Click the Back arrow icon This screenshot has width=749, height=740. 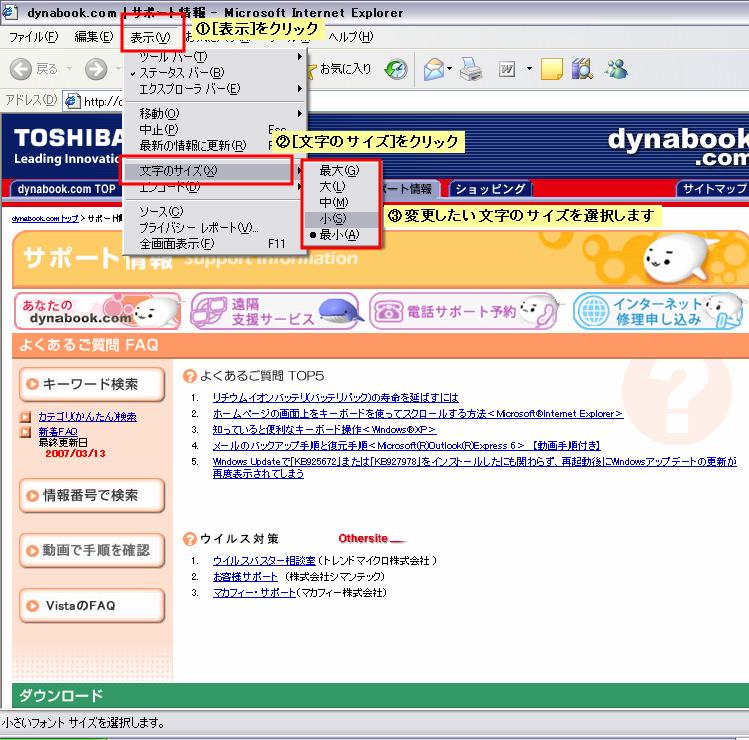[x=21, y=69]
